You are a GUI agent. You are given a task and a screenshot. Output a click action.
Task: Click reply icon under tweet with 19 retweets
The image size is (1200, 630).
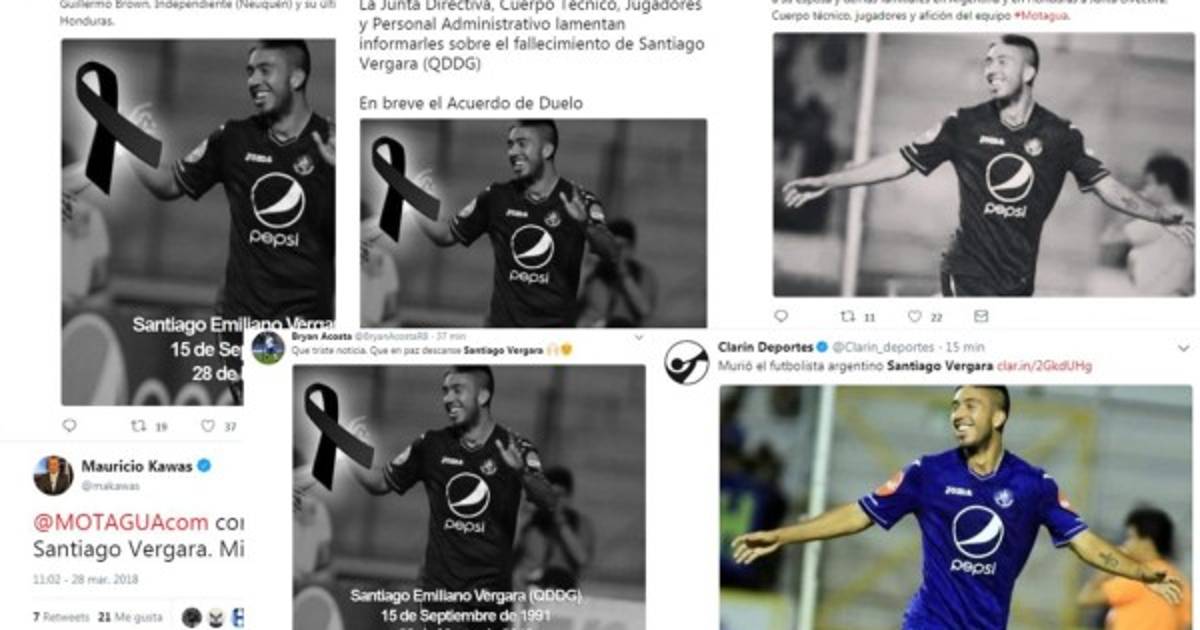68,425
